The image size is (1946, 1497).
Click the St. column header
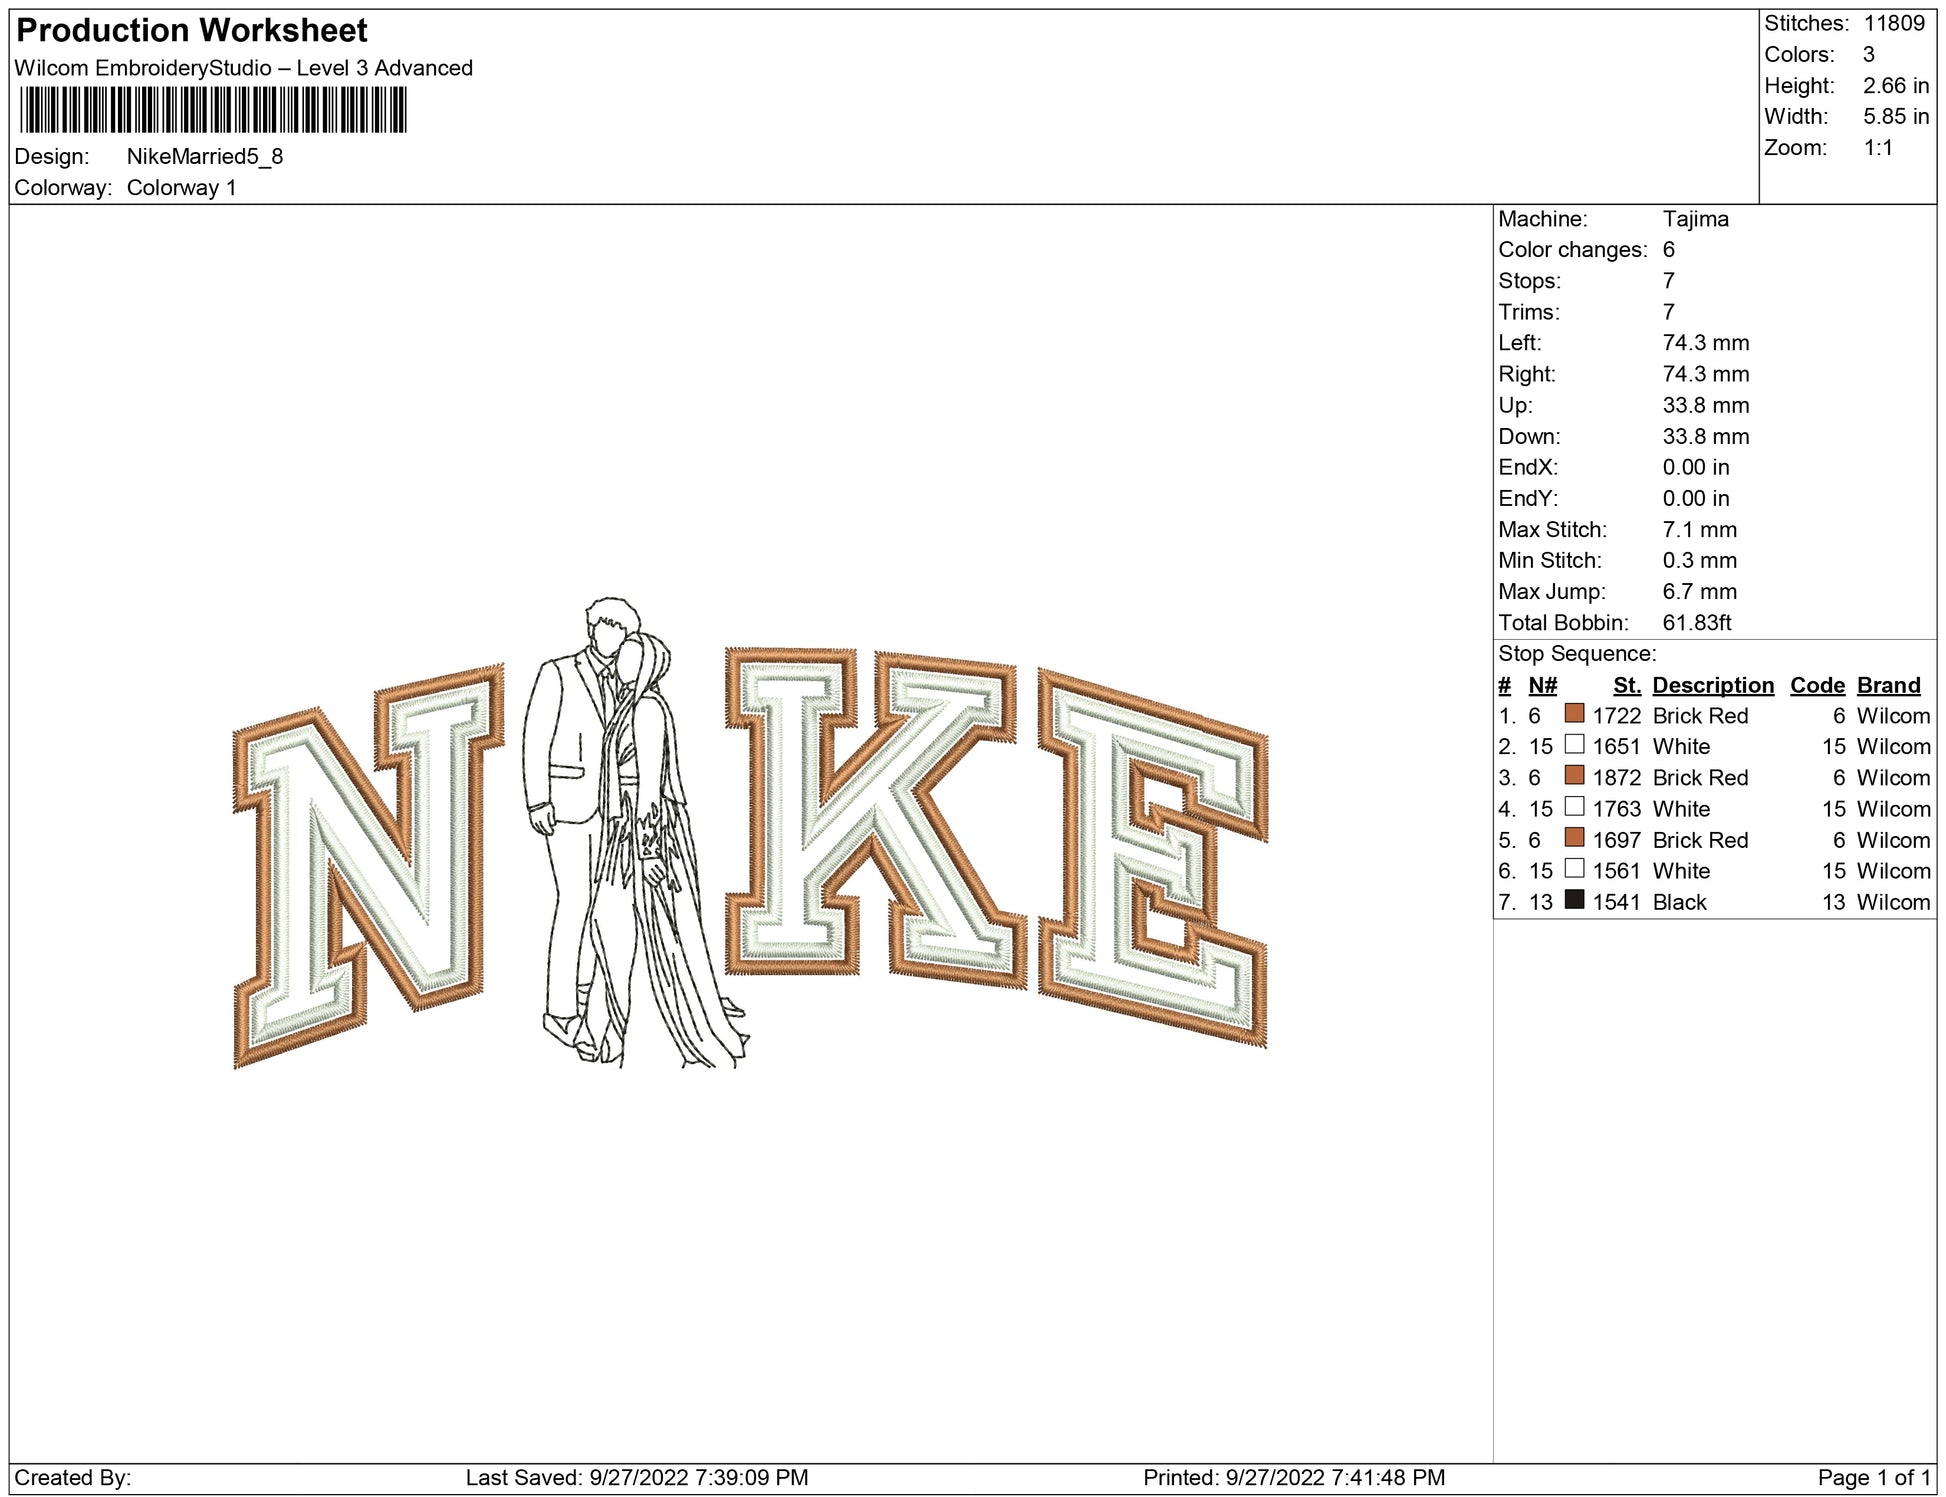(1626, 685)
